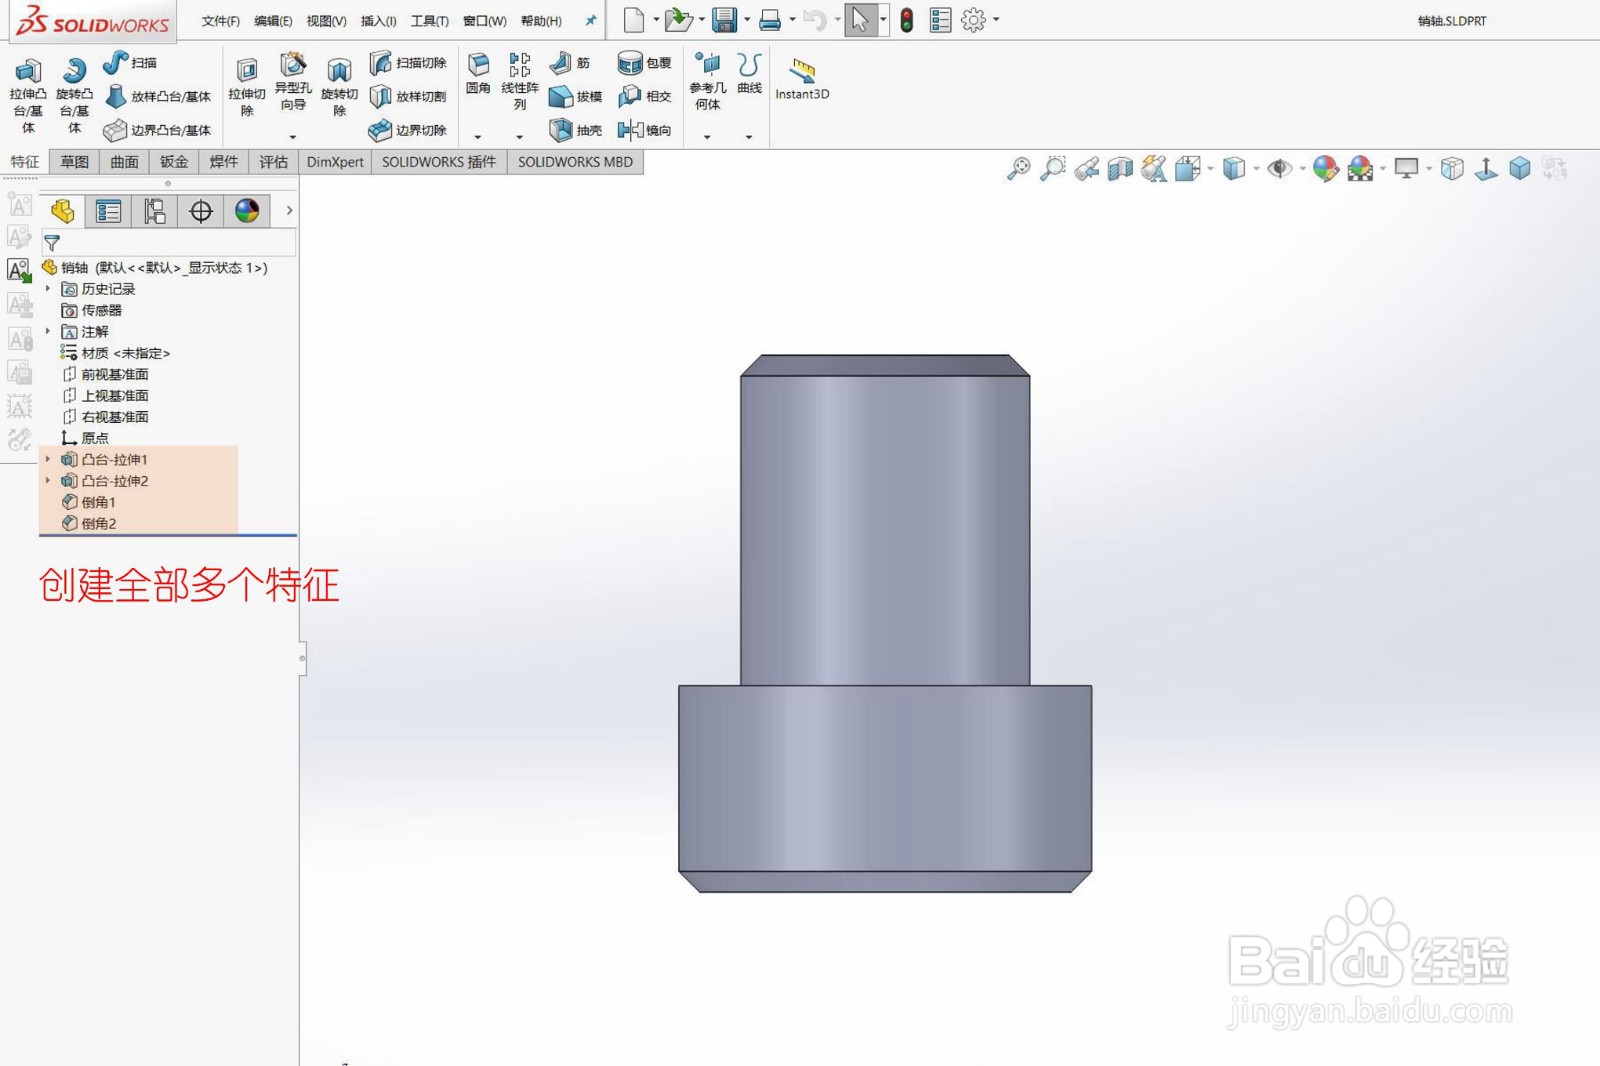Open dropdown under 异型孔向导

pyautogui.click(x=292, y=137)
